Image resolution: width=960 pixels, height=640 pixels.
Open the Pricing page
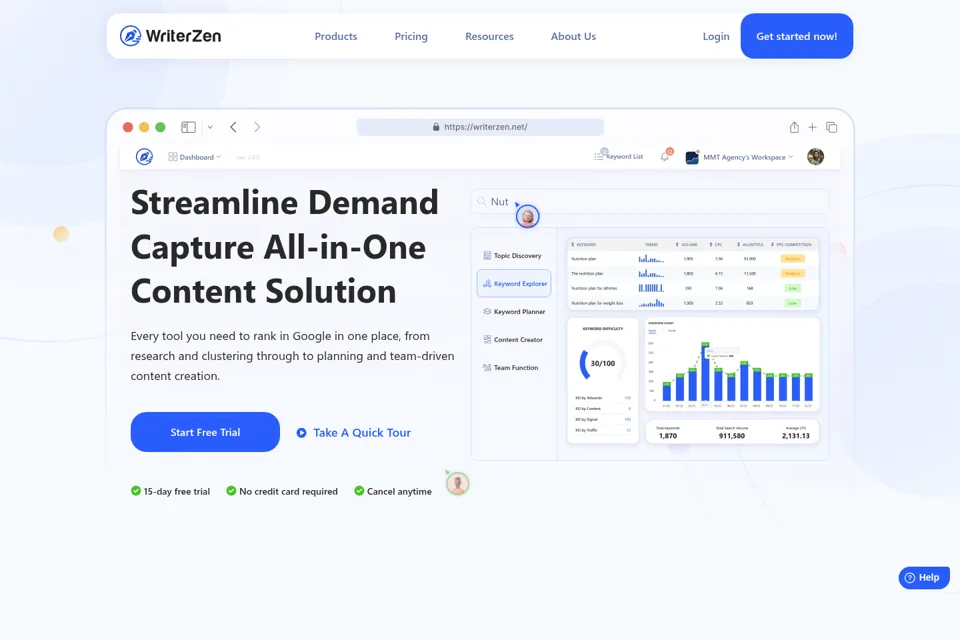pyautogui.click(x=411, y=36)
